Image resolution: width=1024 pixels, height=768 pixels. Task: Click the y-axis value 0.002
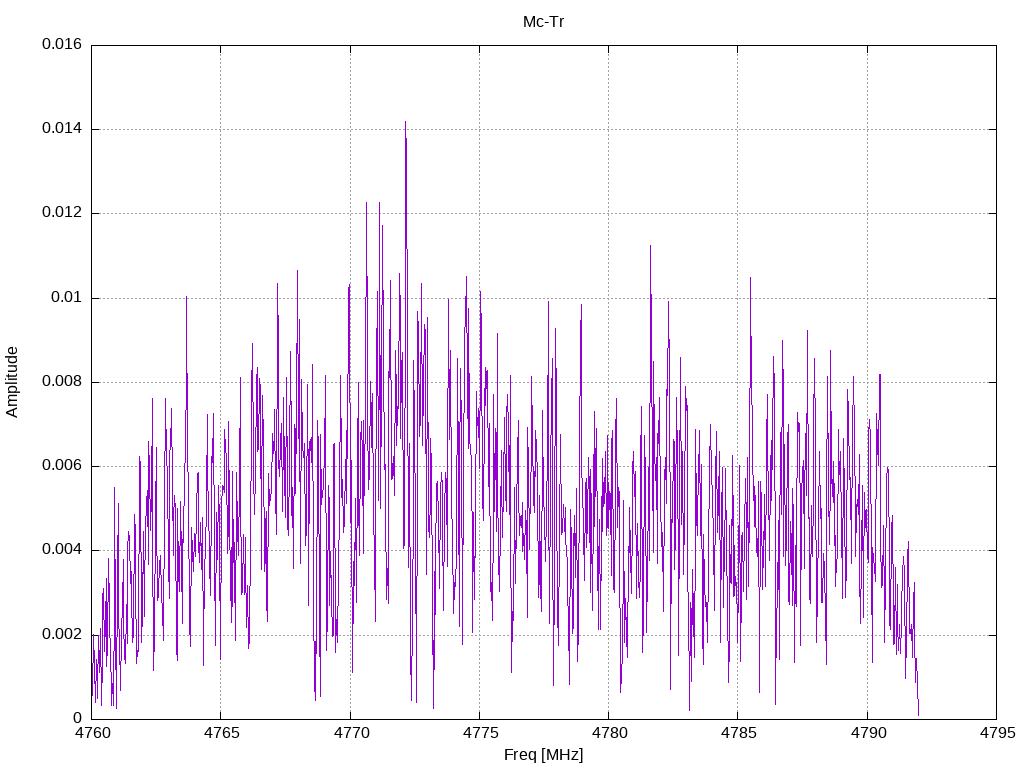click(x=62, y=634)
